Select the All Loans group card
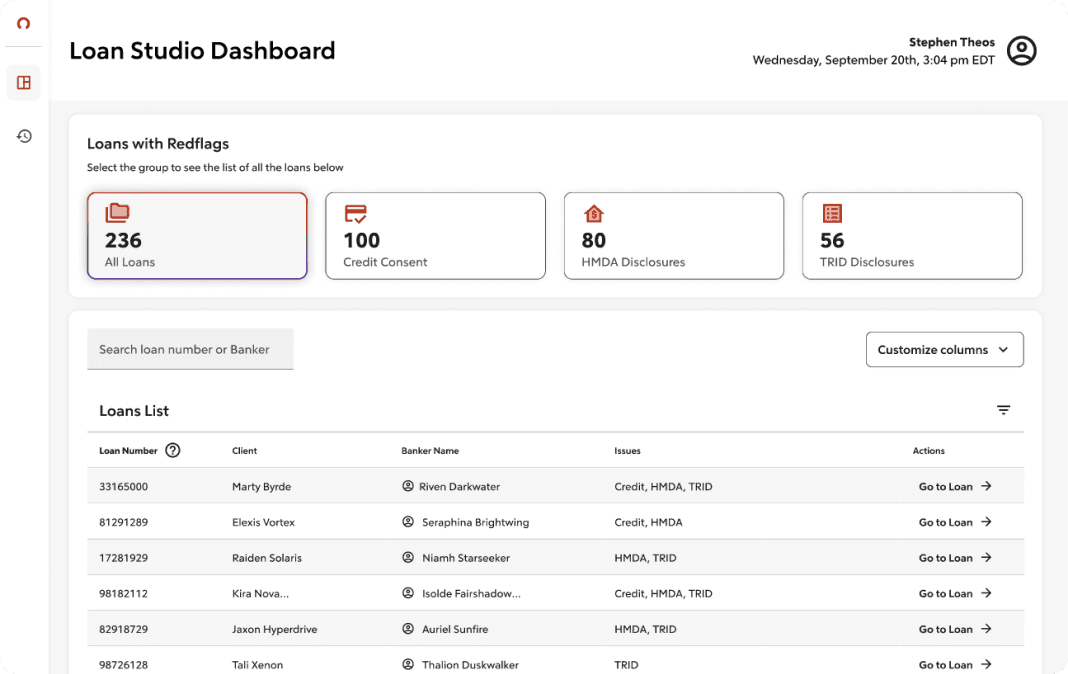1068x674 pixels. point(197,236)
